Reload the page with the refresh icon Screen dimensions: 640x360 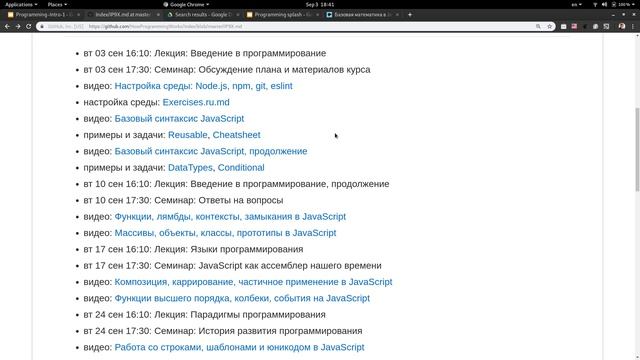point(29,26)
